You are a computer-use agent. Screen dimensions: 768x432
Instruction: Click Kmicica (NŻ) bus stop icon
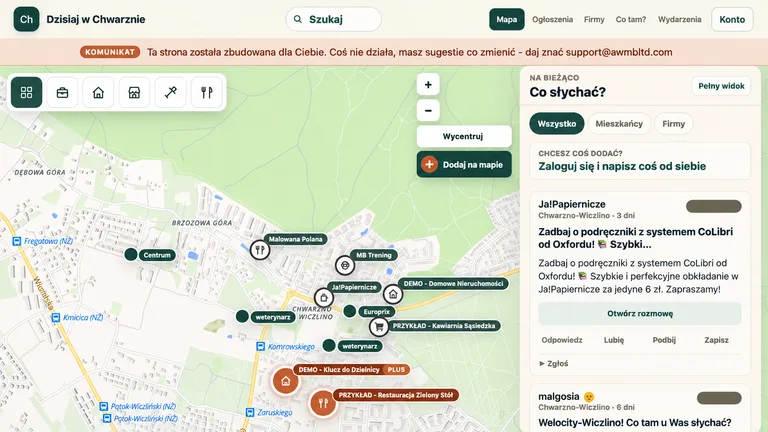coord(56,317)
